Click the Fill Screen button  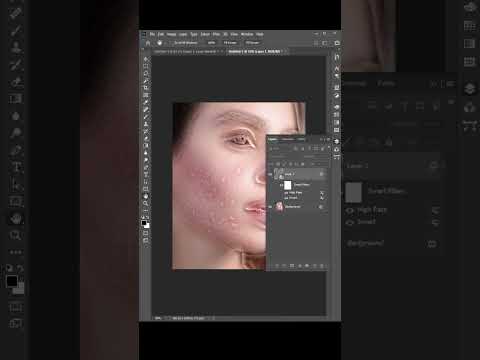[252, 43]
